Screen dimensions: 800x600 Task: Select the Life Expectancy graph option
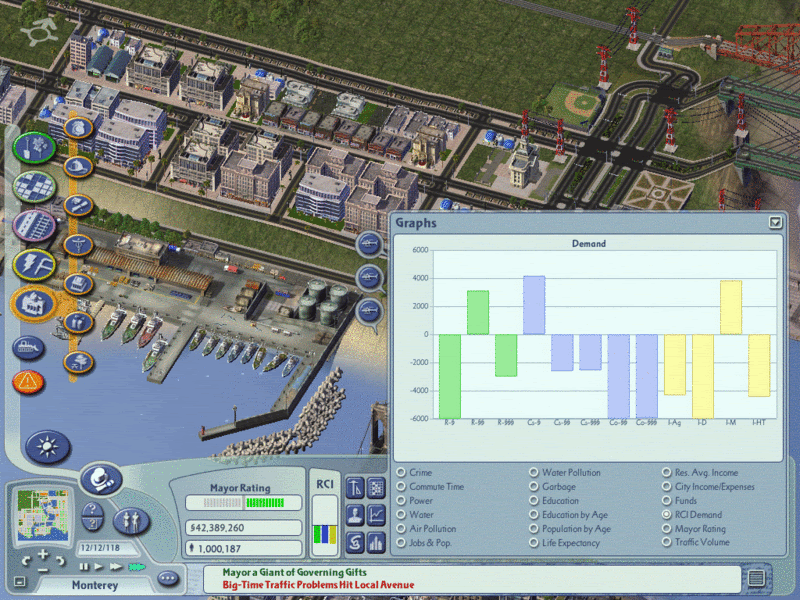point(534,542)
